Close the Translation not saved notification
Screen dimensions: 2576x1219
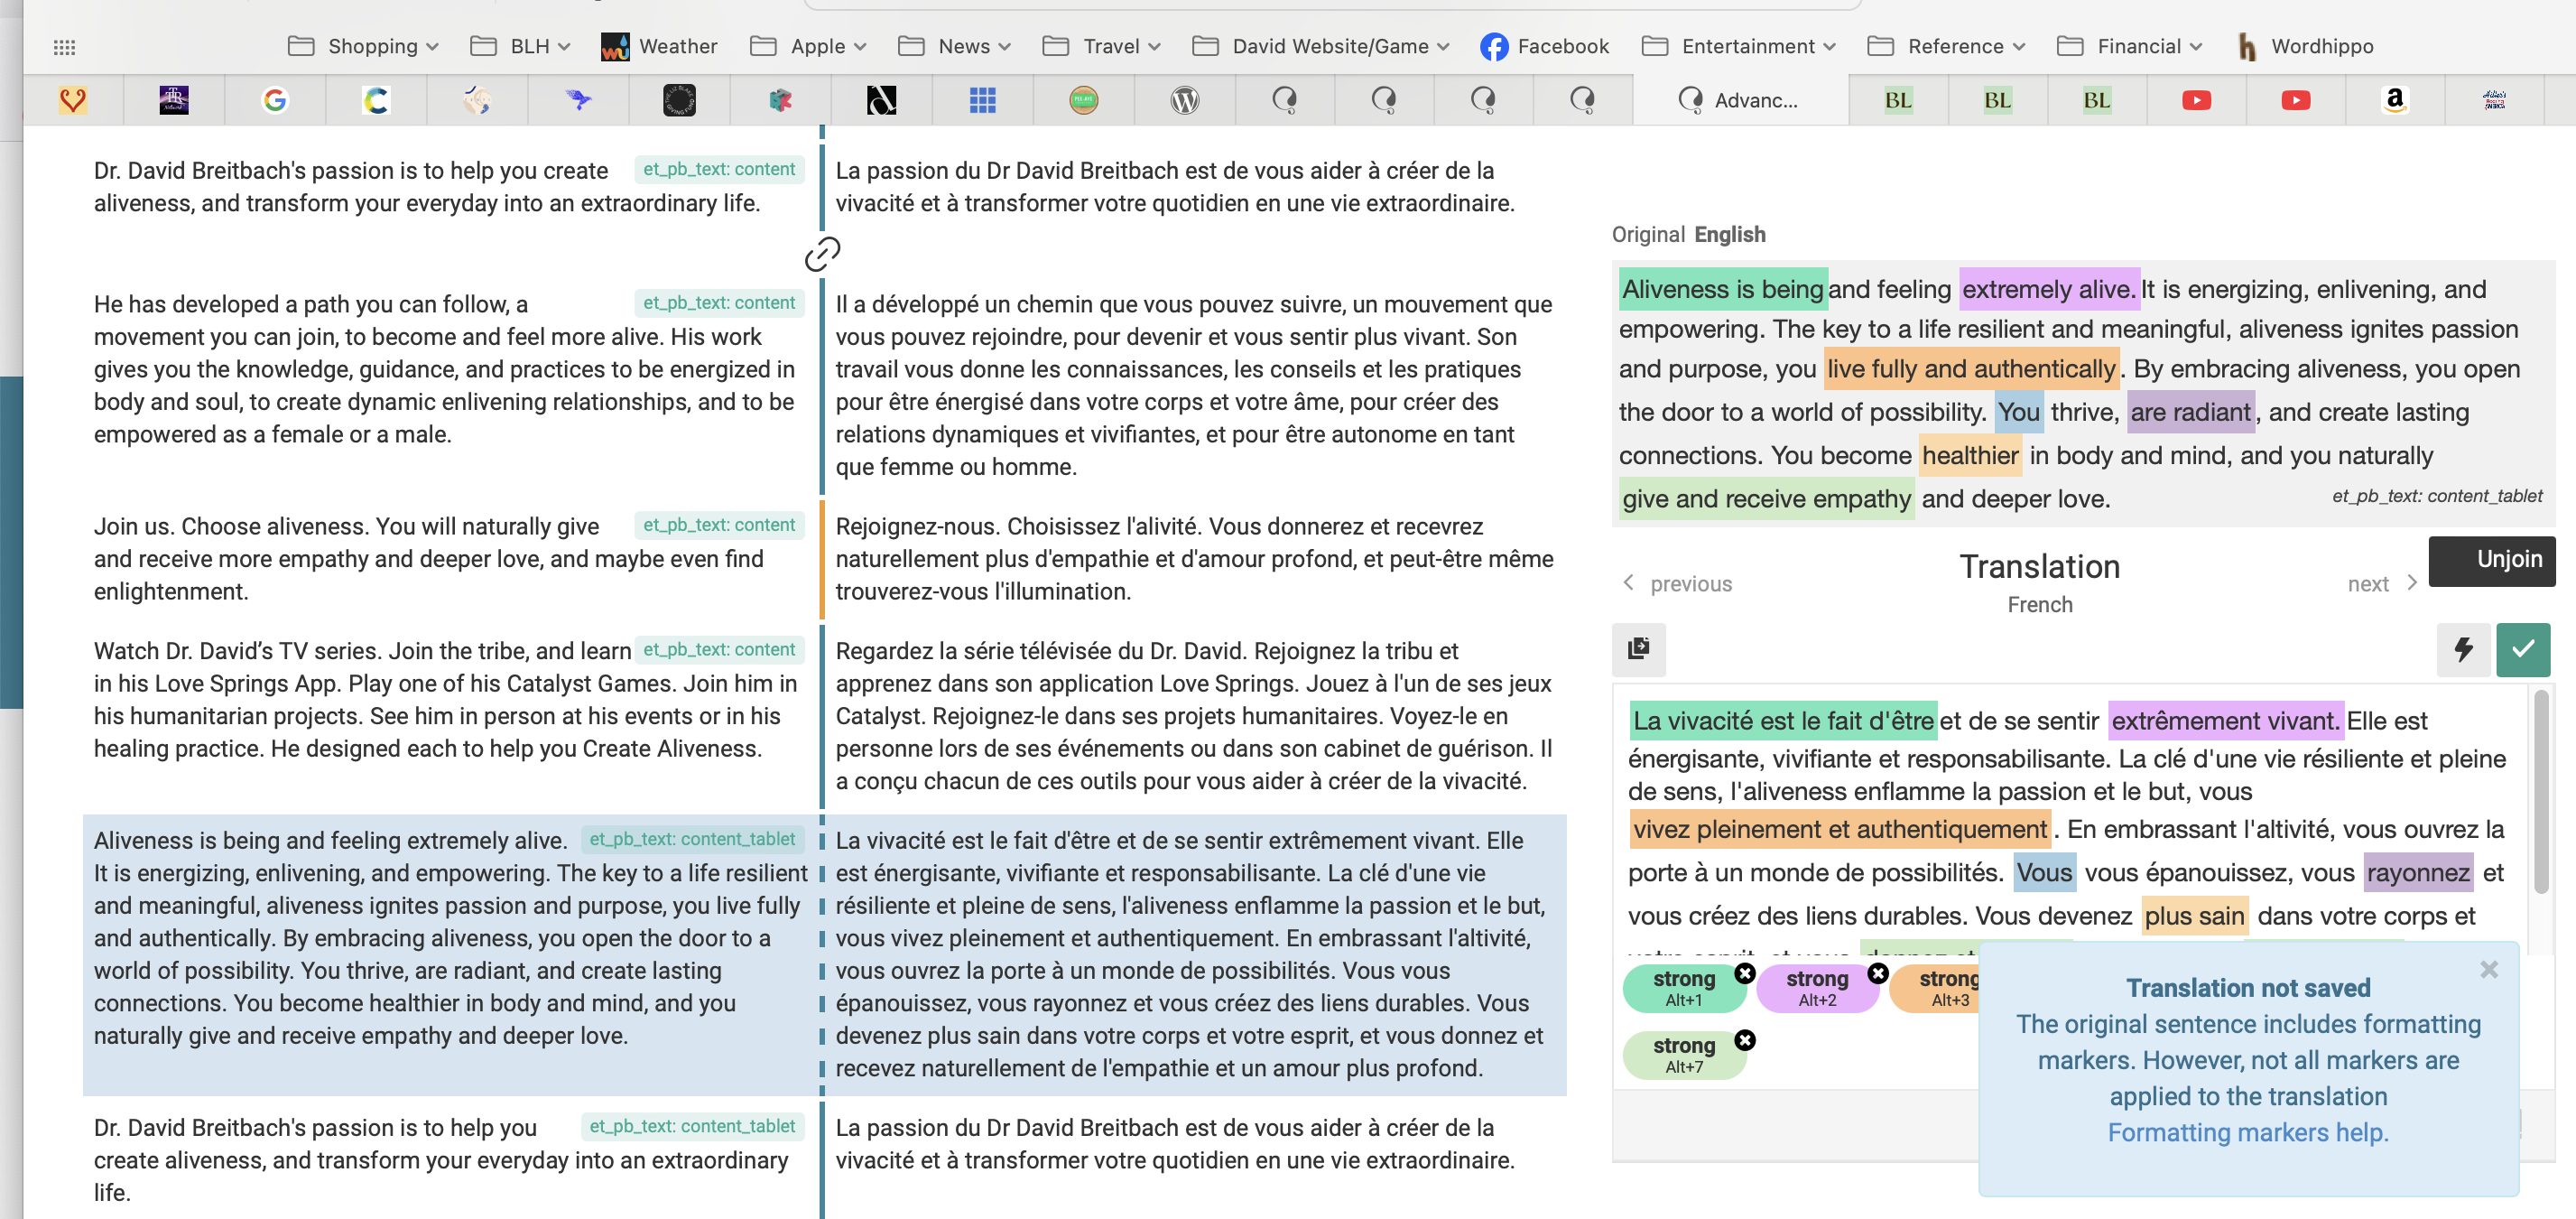pos(2489,968)
